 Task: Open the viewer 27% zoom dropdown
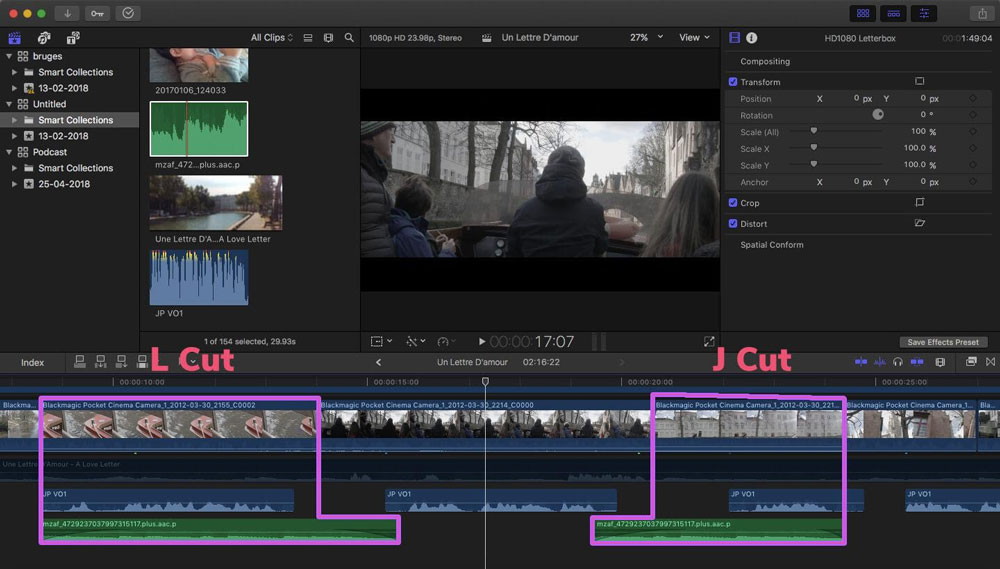pyautogui.click(x=645, y=38)
